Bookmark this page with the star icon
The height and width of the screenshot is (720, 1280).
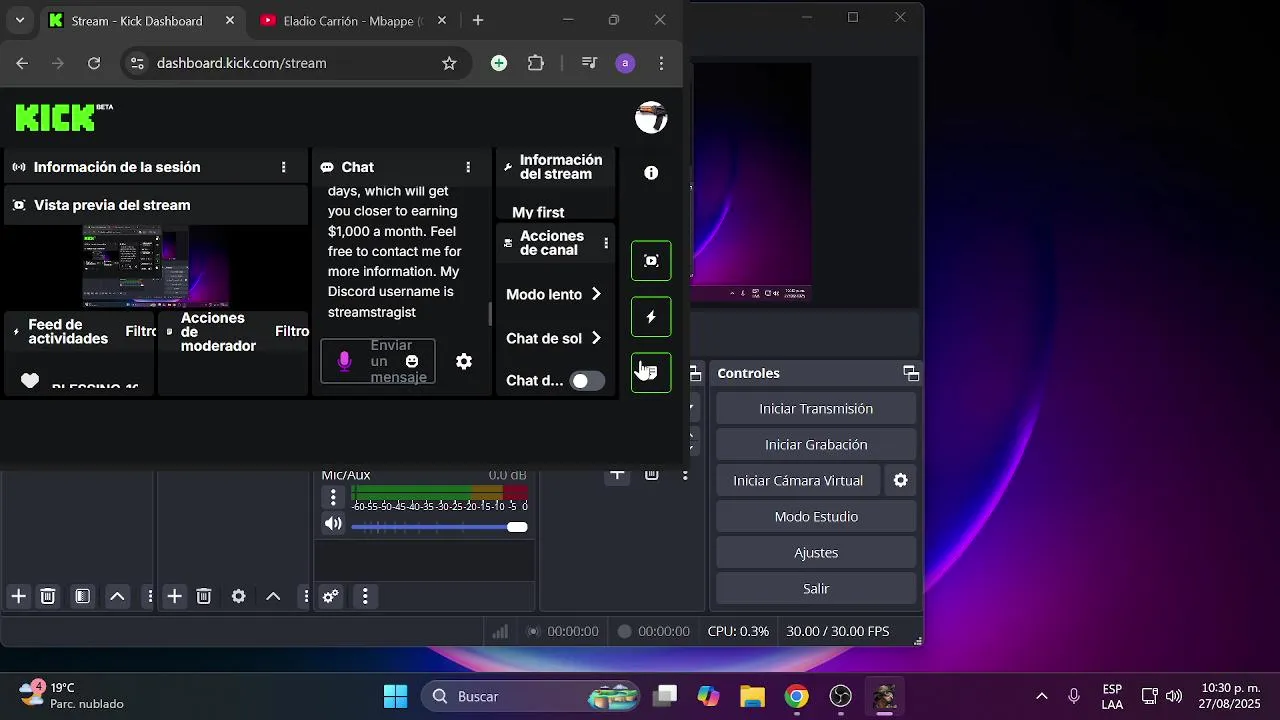click(449, 63)
